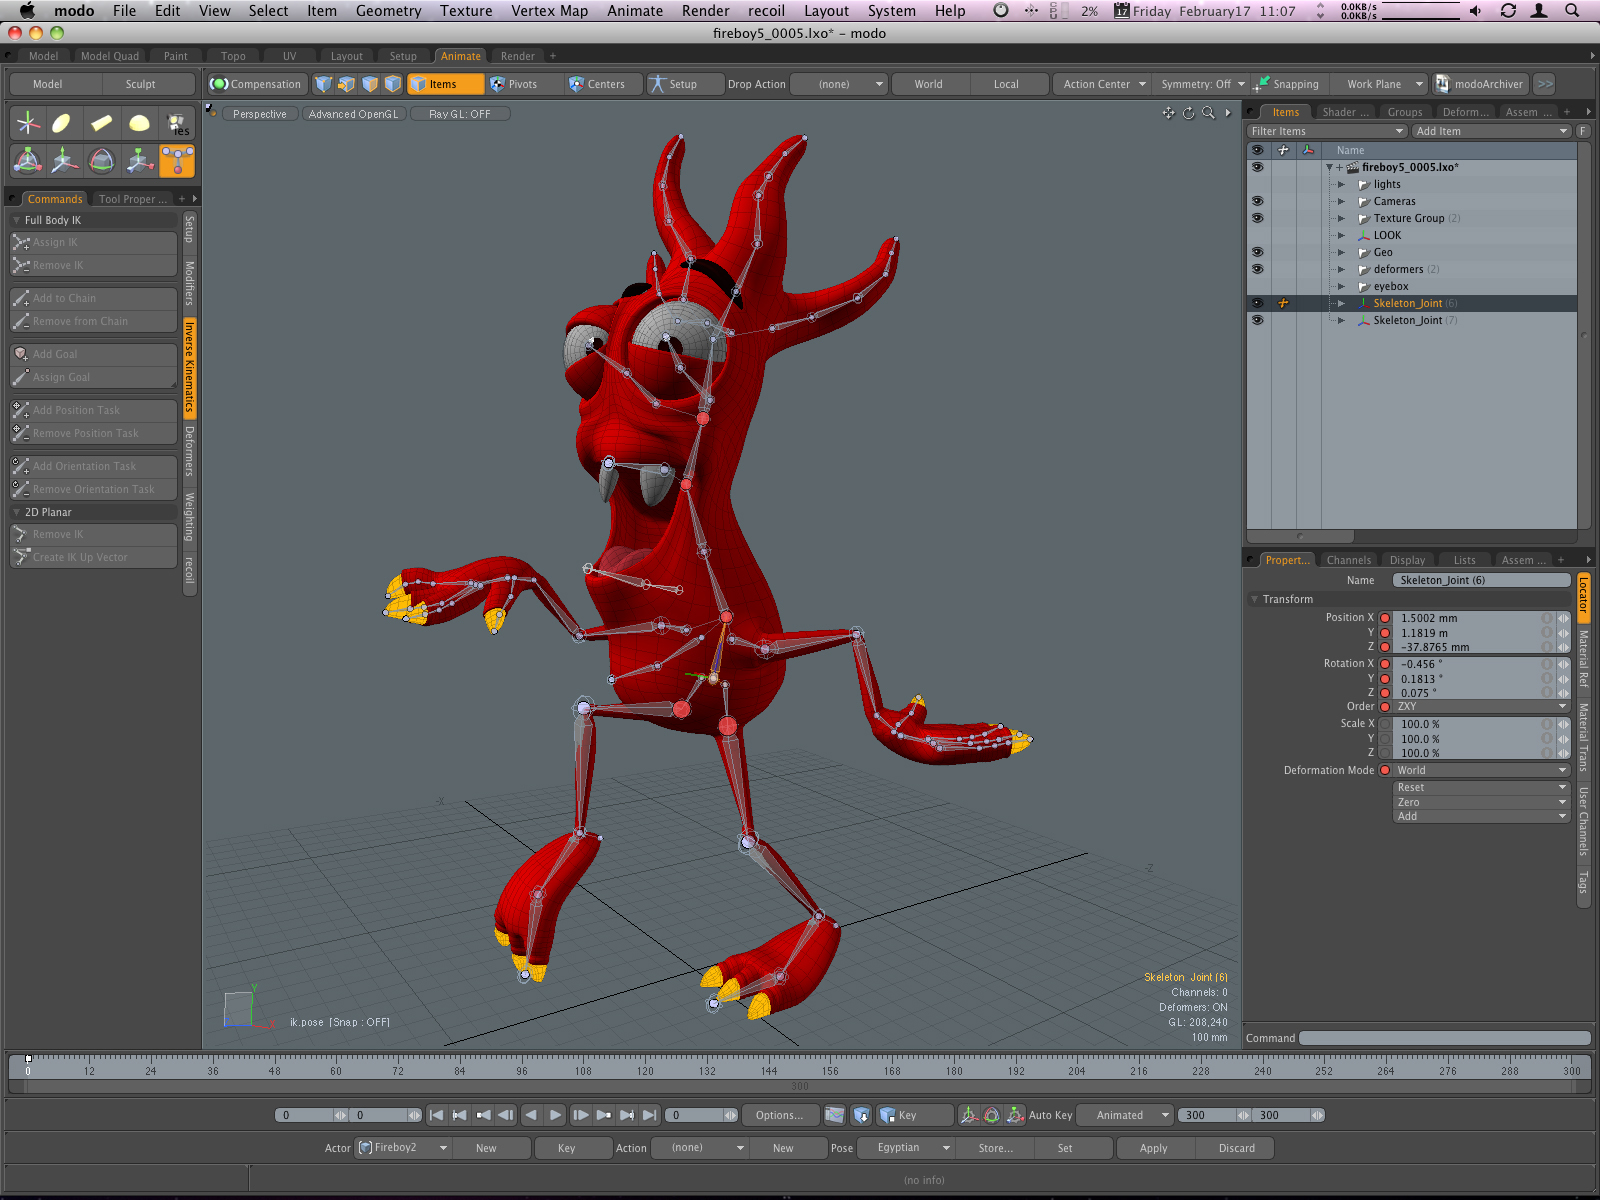The image size is (1600, 1200).
Task: Open the Rotation Order ZXY dropdown
Action: (x=1482, y=706)
